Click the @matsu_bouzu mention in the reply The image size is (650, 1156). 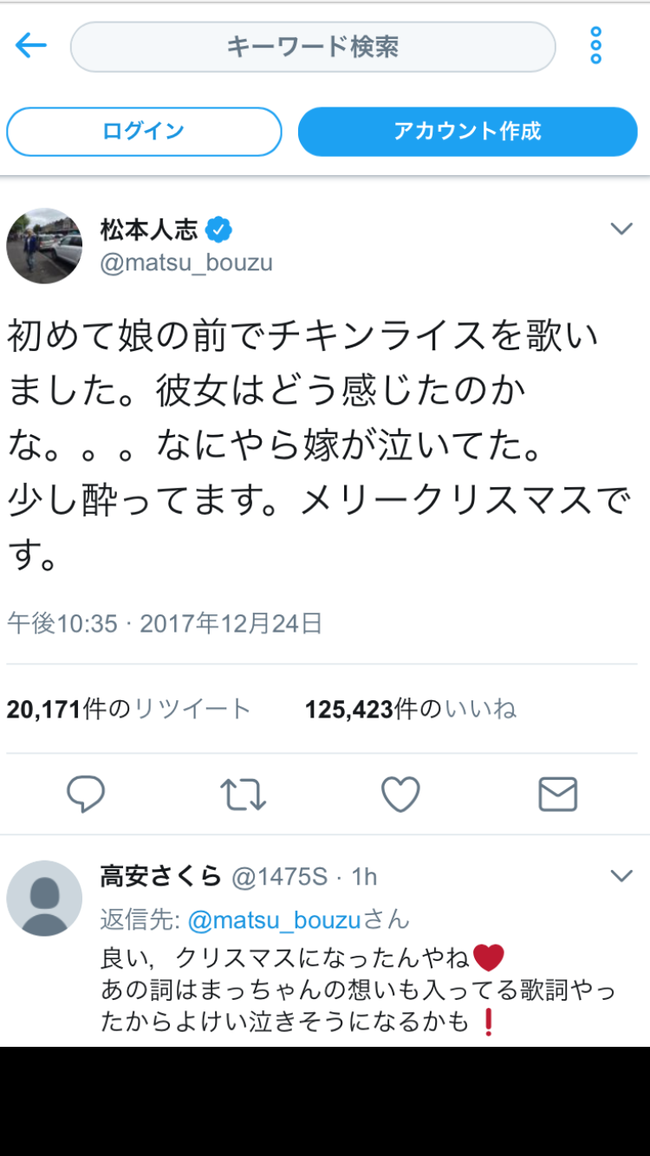274,919
